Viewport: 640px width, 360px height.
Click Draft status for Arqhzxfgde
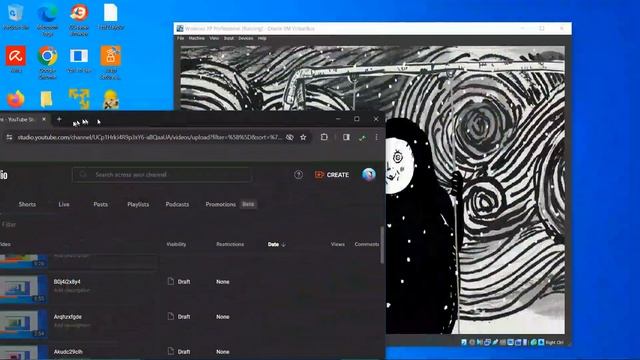pos(179,317)
